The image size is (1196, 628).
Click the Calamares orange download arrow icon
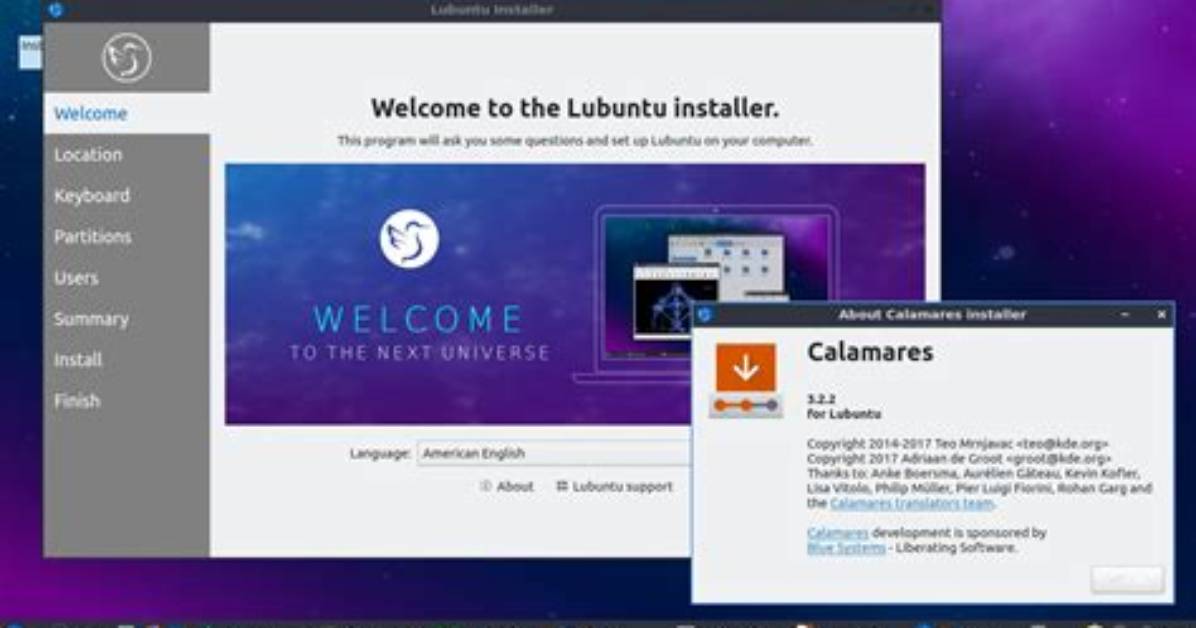point(745,380)
